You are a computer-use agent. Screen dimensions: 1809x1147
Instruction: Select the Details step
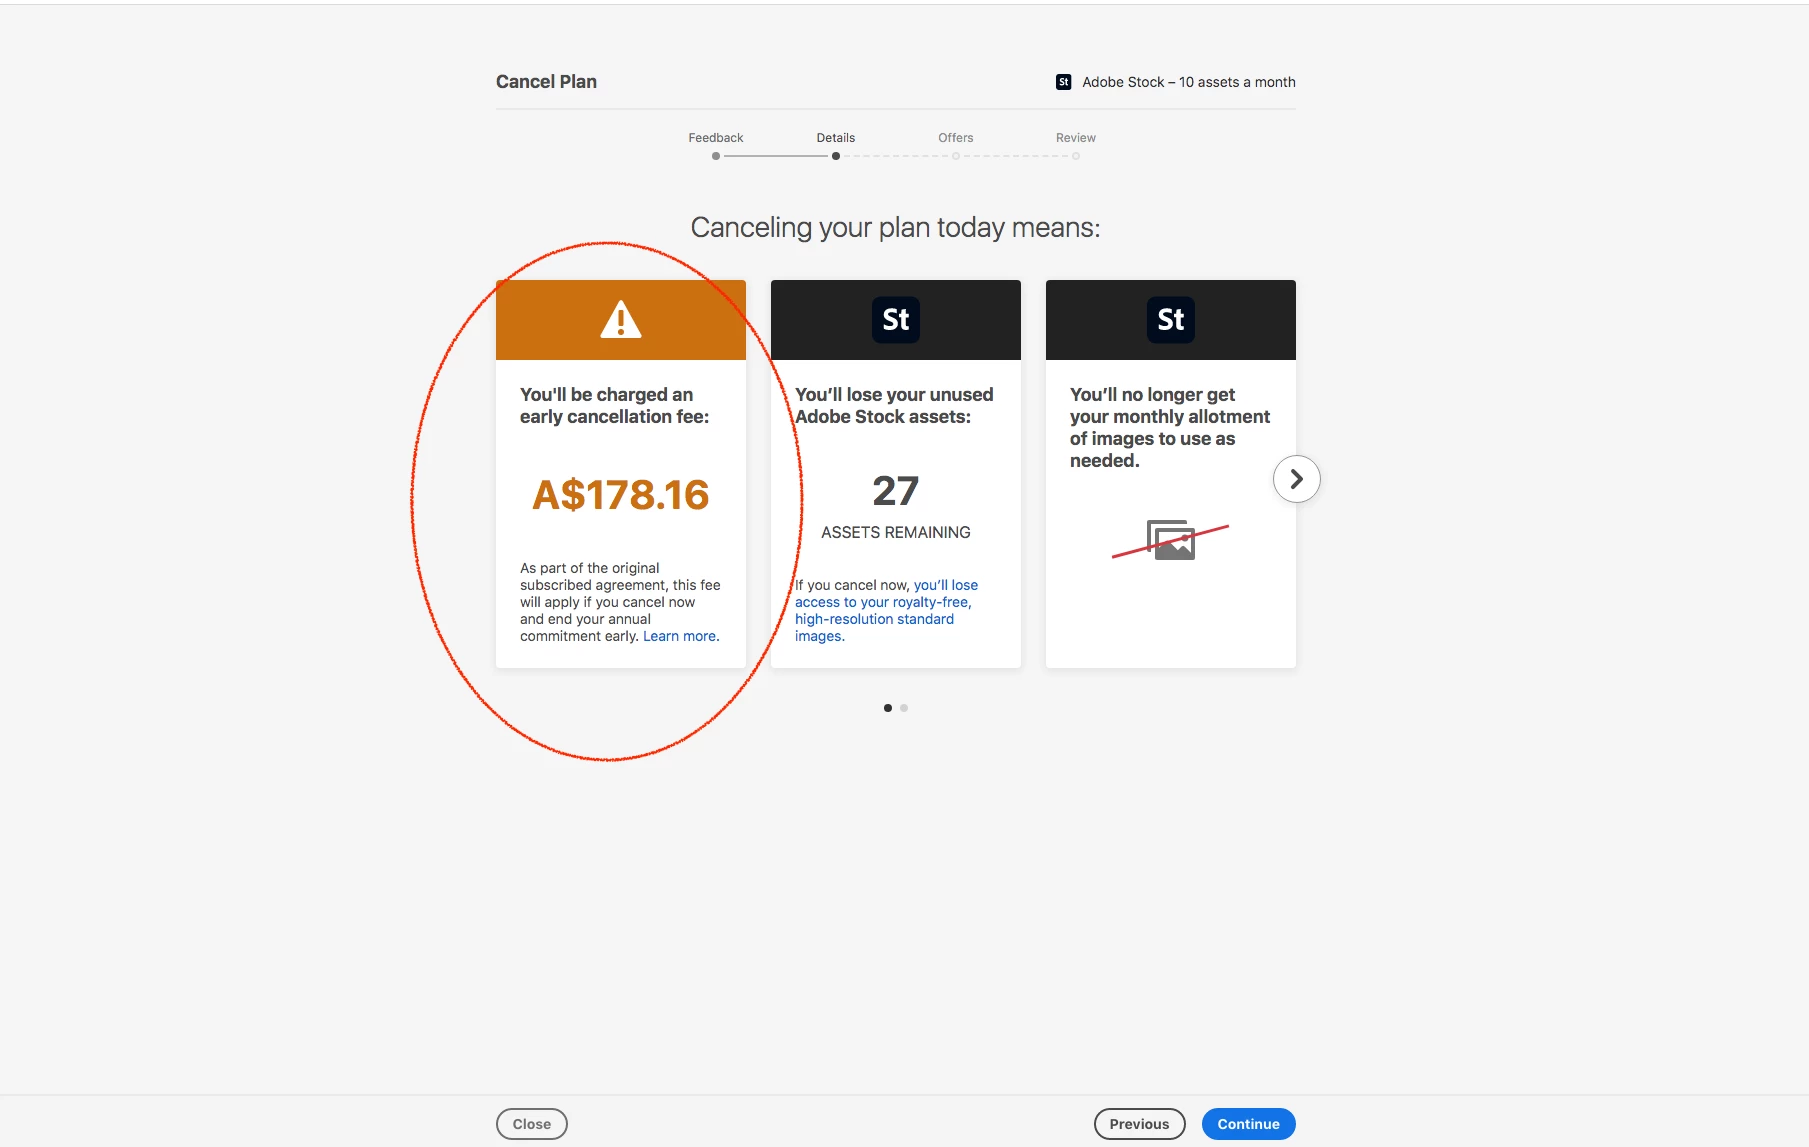tap(836, 138)
